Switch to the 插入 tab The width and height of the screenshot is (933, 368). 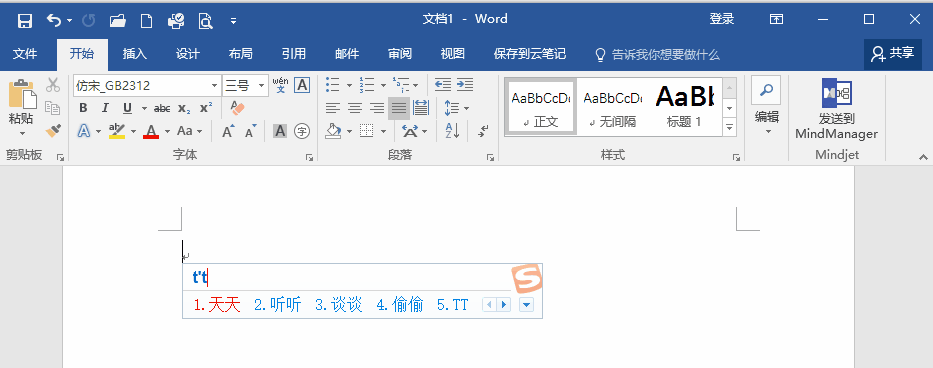(x=134, y=54)
